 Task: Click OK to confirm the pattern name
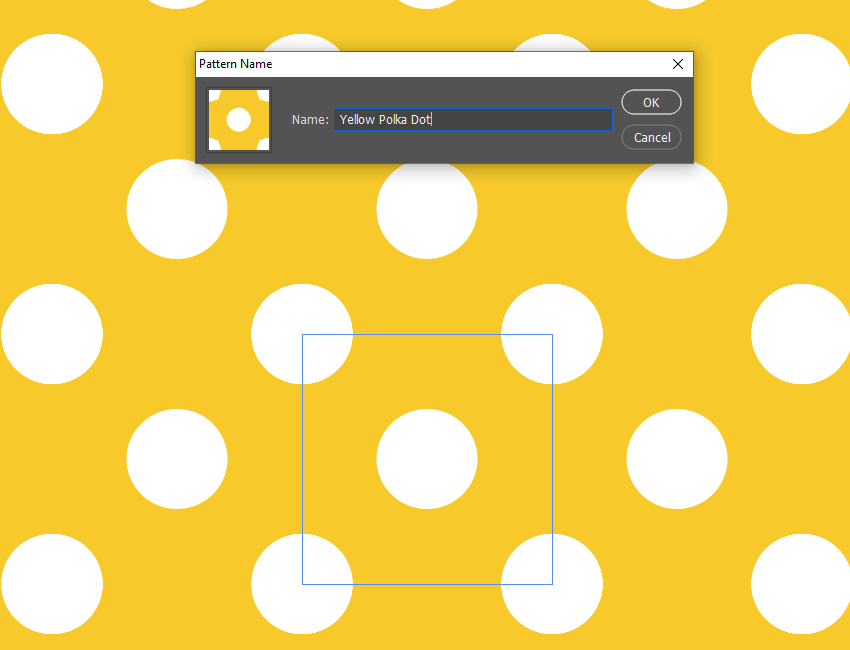(651, 102)
